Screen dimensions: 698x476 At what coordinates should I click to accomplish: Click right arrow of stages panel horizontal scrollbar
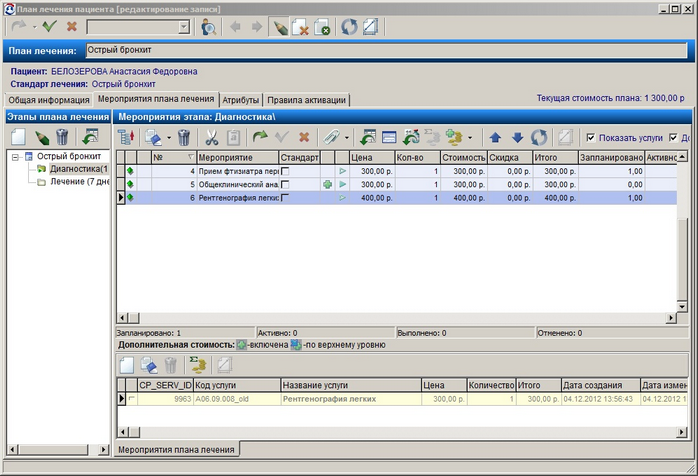click(103, 450)
